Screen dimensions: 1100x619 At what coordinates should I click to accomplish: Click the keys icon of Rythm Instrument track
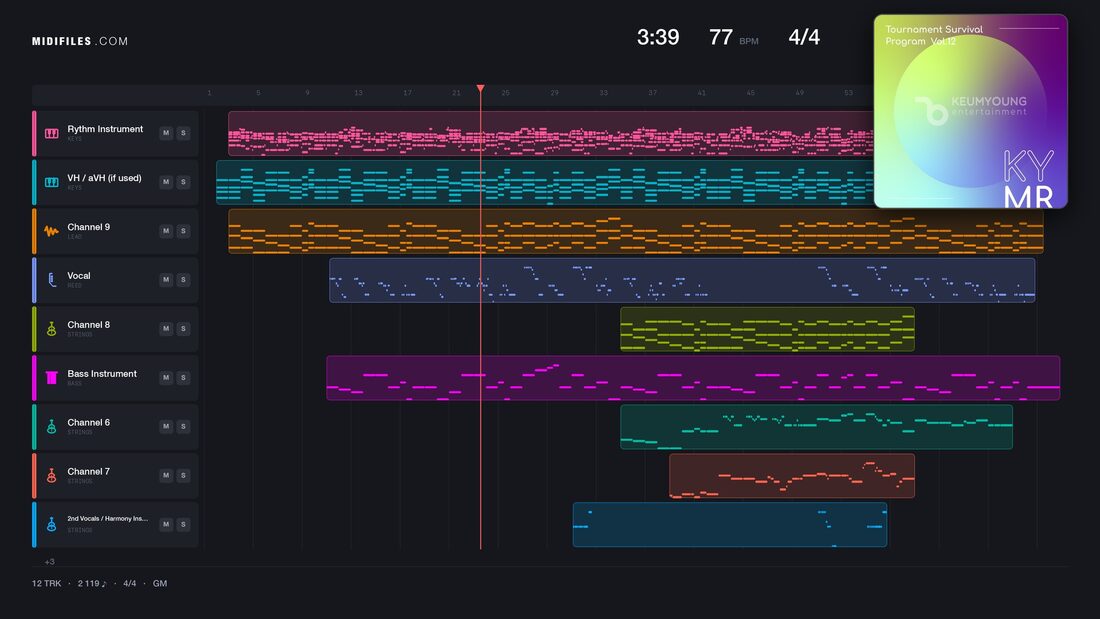[x=51, y=133]
